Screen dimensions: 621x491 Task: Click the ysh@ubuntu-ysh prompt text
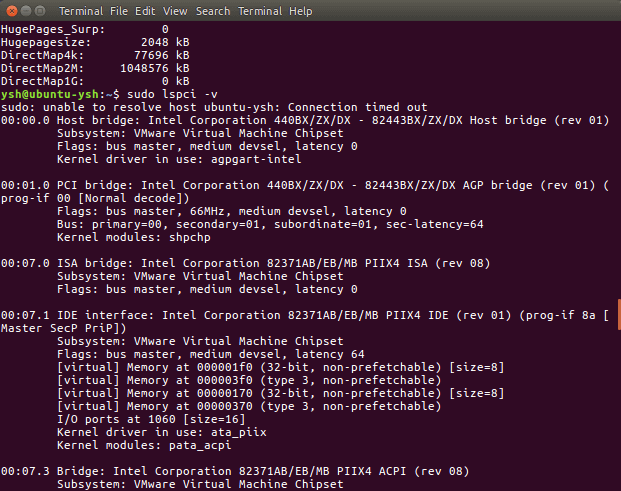(x=50, y=94)
